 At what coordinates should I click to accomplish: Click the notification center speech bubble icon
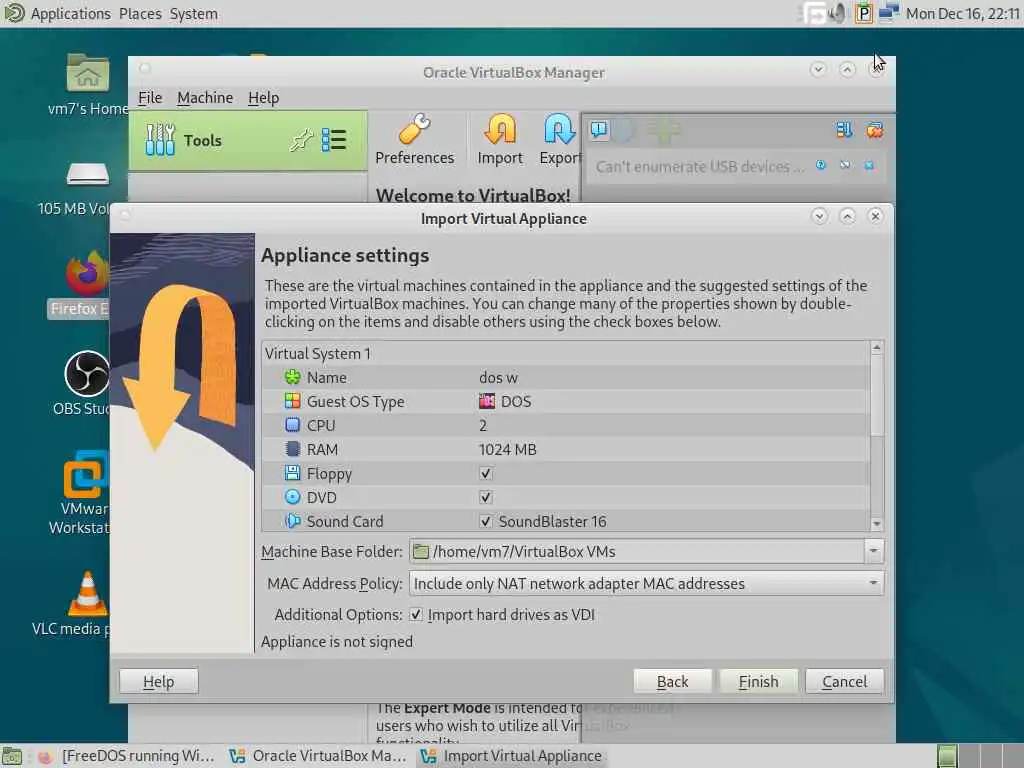[599, 129]
